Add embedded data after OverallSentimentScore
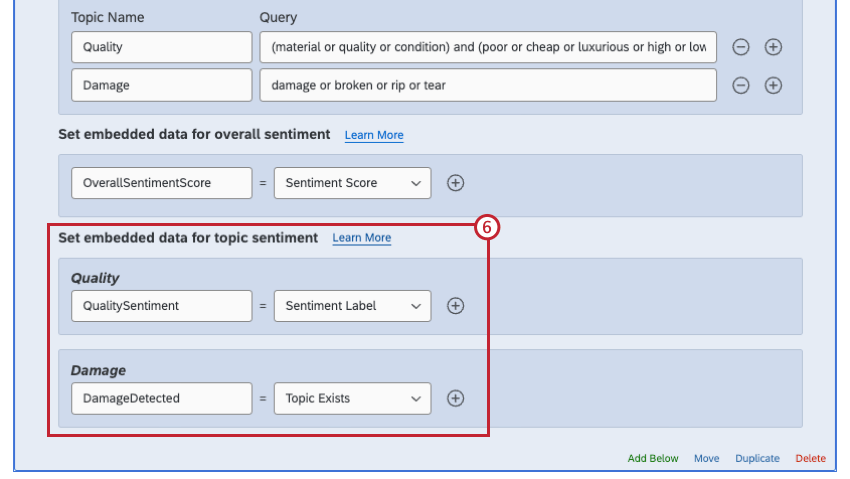The width and height of the screenshot is (850, 479). [455, 183]
